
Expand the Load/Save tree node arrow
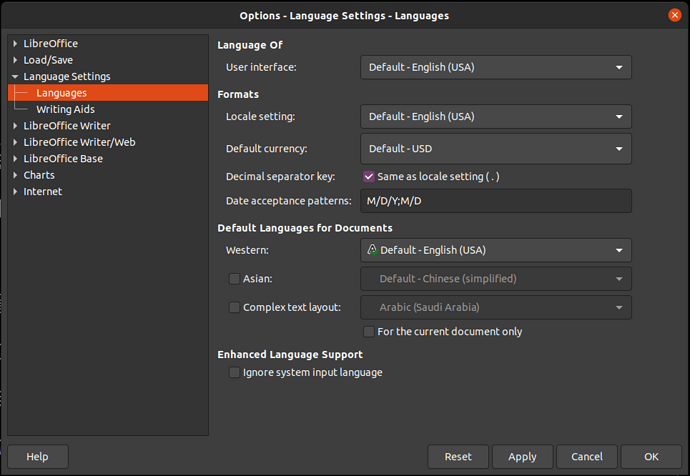pyautogui.click(x=15, y=60)
